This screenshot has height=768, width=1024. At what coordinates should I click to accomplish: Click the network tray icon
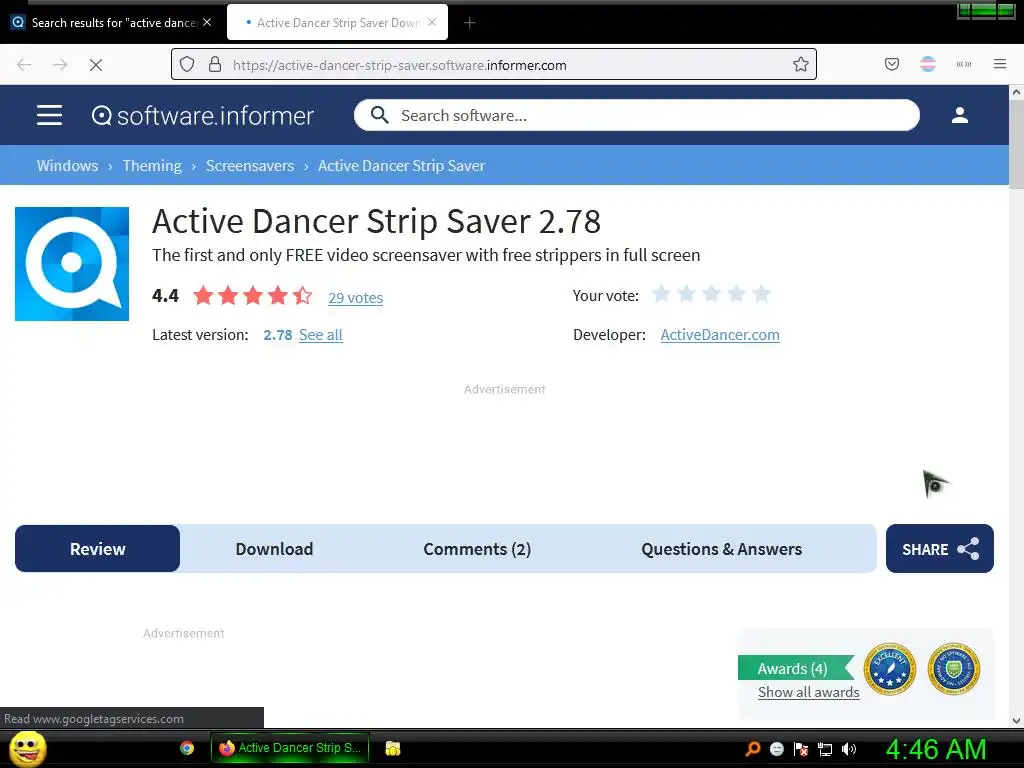coord(825,749)
